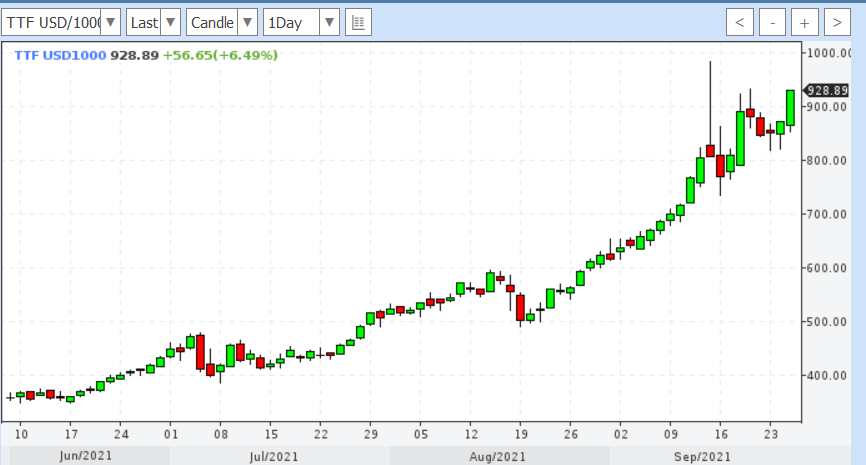Select the Jul/2021 month label
Viewport: 866px width, 465px height.
(x=274, y=457)
